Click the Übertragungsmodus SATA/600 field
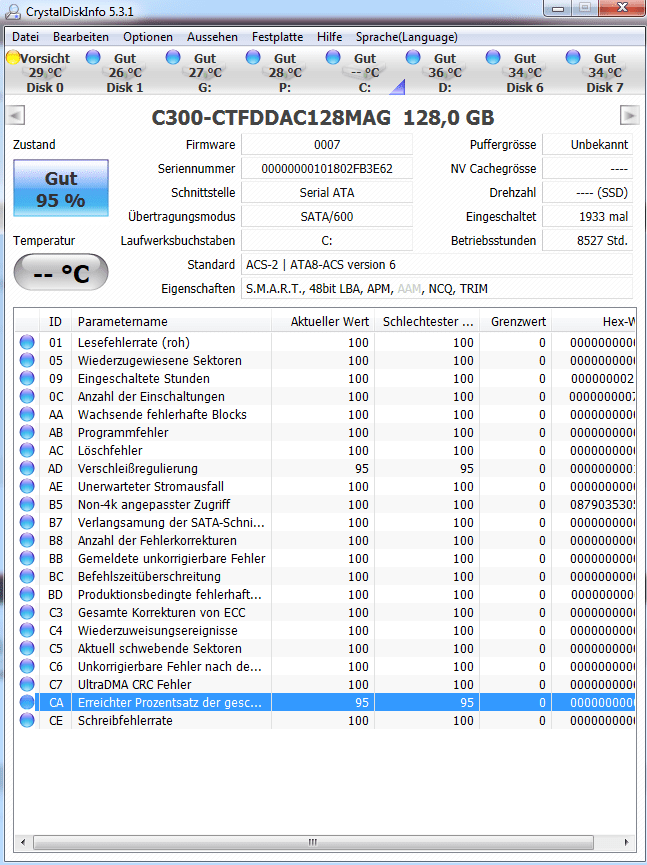Image resolution: width=647 pixels, height=865 pixels. pyautogui.click(x=327, y=217)
